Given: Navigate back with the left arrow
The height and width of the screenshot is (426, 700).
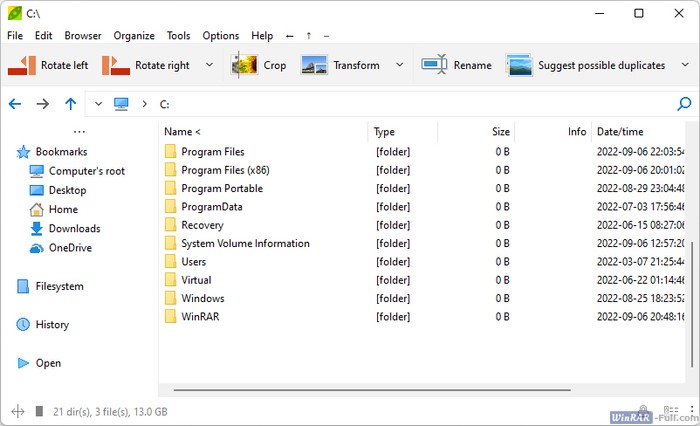Looking at the screenshot, I should pos(15,103).
